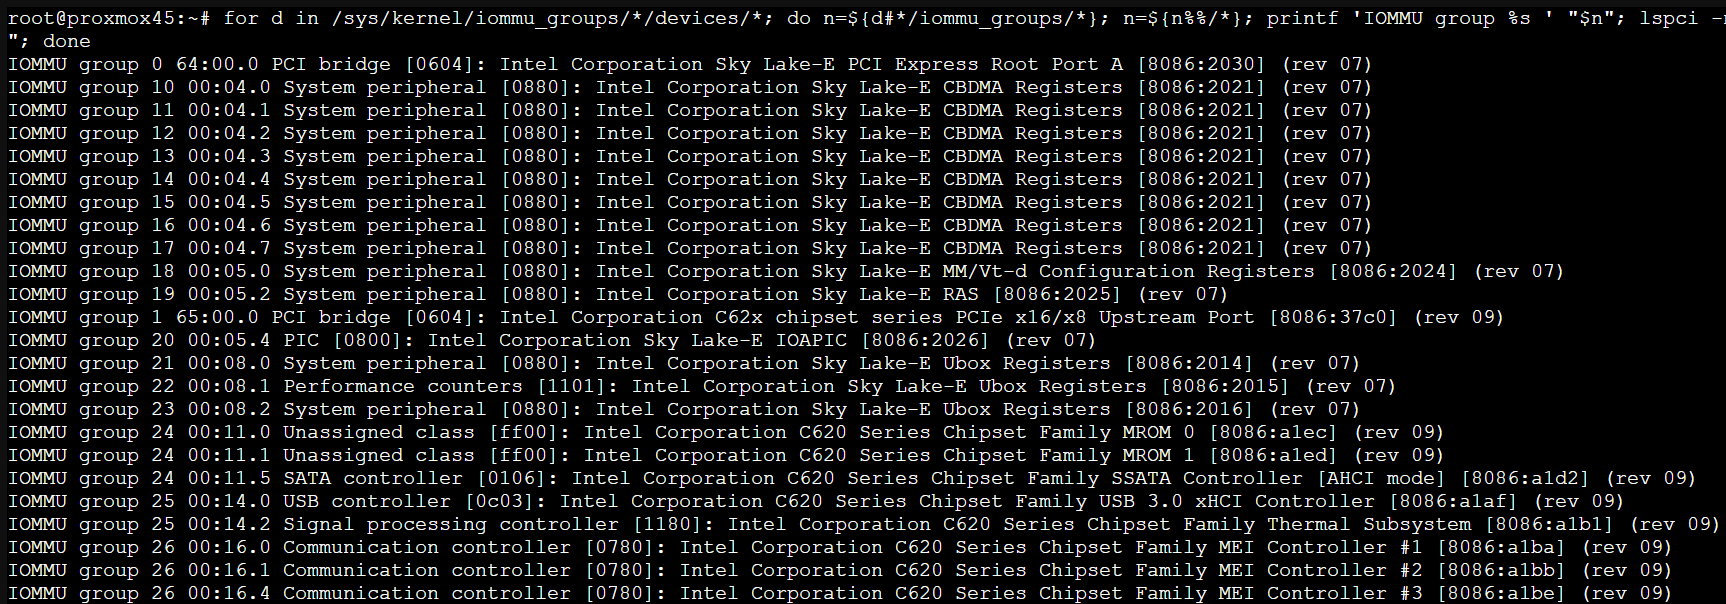Click the word "done" ending the command
The image size is (1726, 604).
[66, 41]
